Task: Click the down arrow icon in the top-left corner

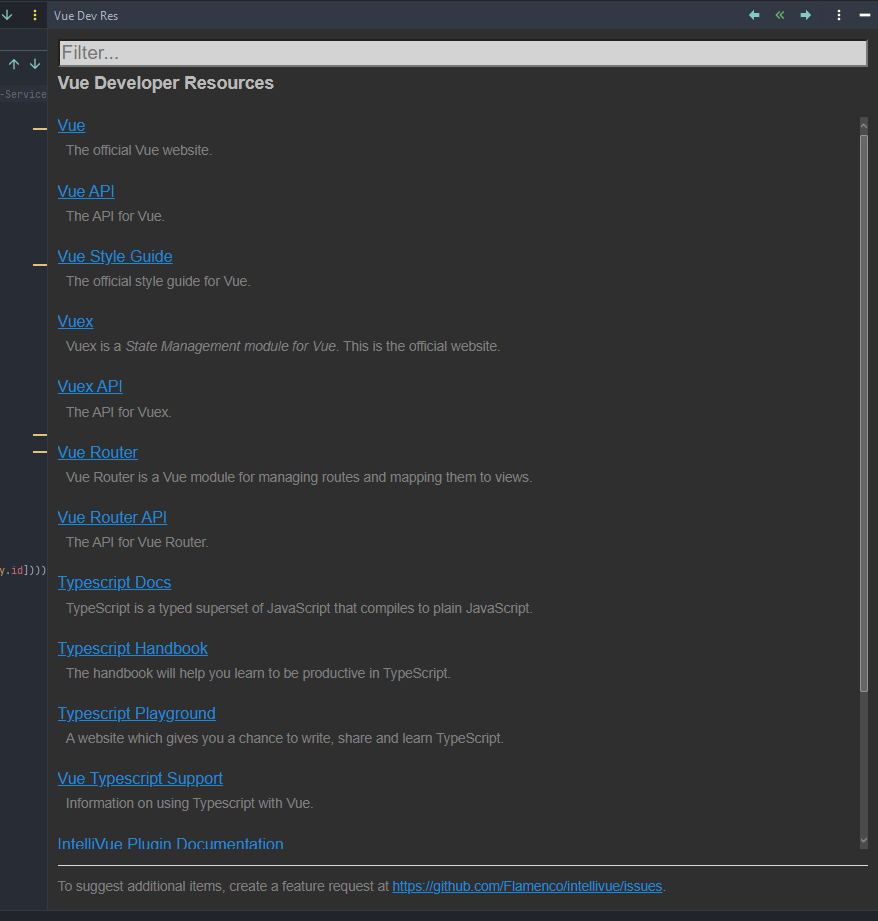Action: [7, 15]
